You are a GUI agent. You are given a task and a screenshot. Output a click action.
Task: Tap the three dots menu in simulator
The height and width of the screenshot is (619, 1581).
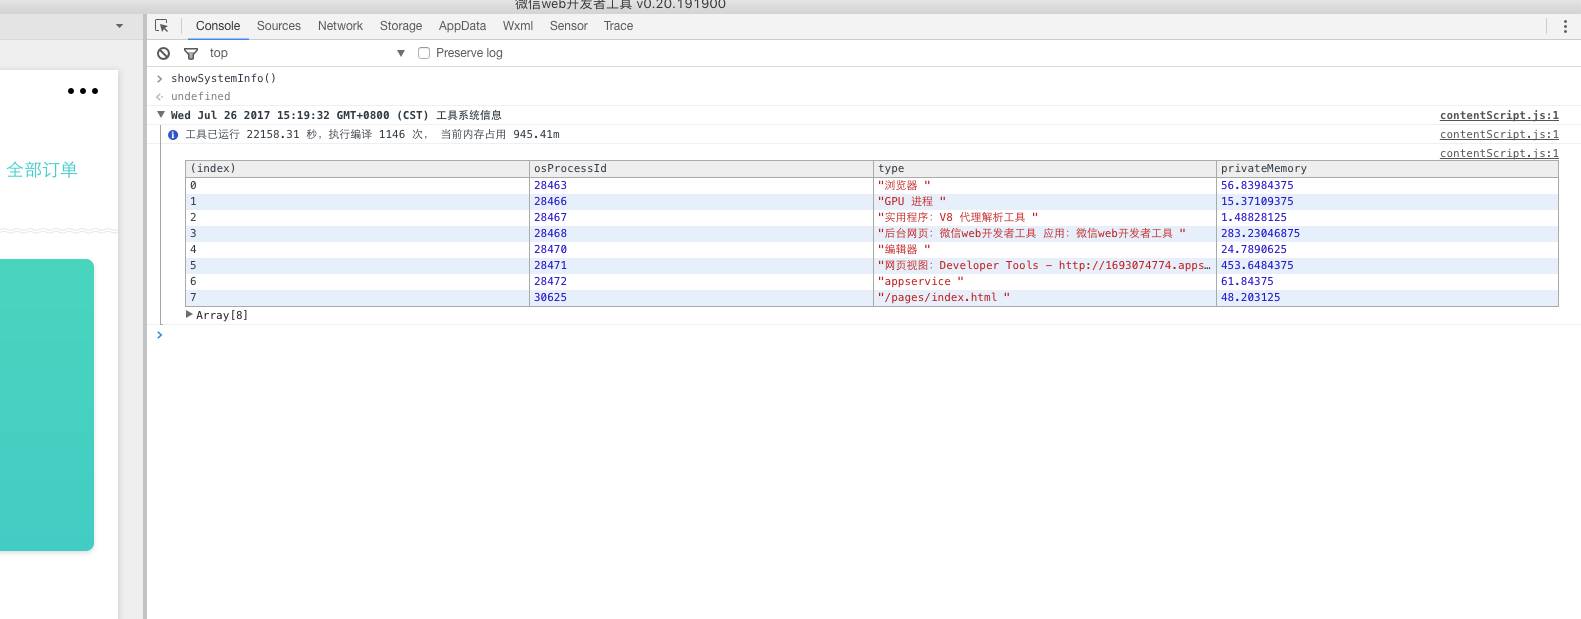83,91
